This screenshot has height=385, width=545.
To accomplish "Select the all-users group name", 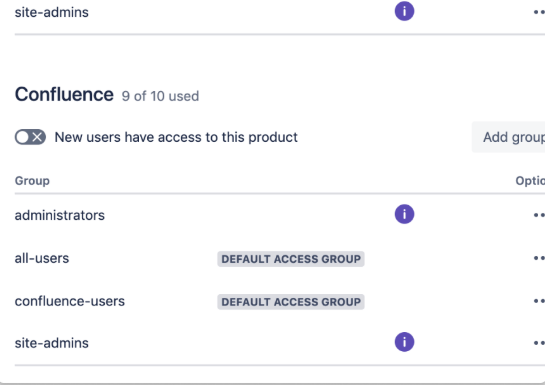I will pyautogui.click(x=42, y=258).
